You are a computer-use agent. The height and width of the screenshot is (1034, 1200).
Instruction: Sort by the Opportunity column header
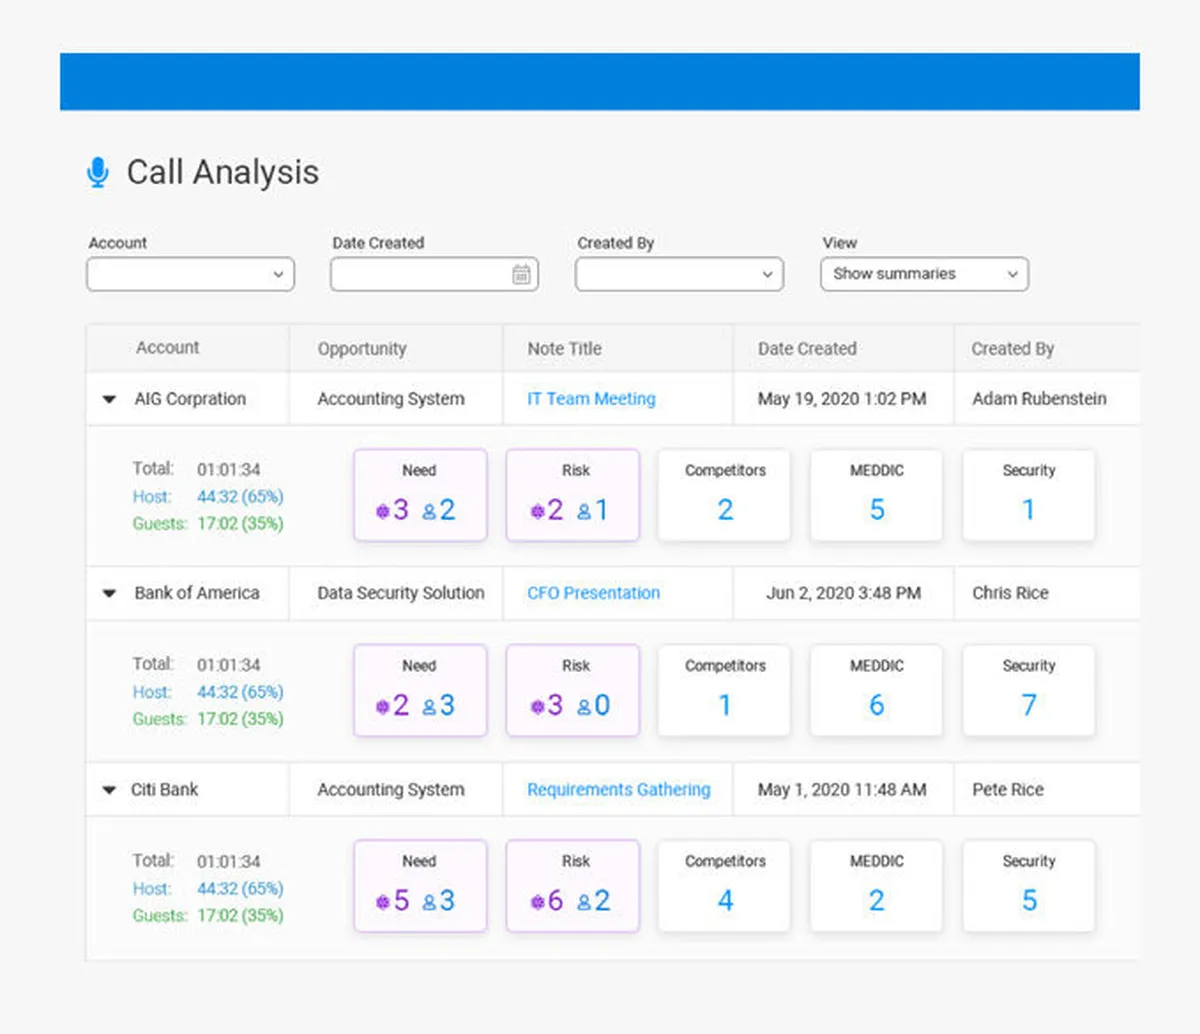362,349
